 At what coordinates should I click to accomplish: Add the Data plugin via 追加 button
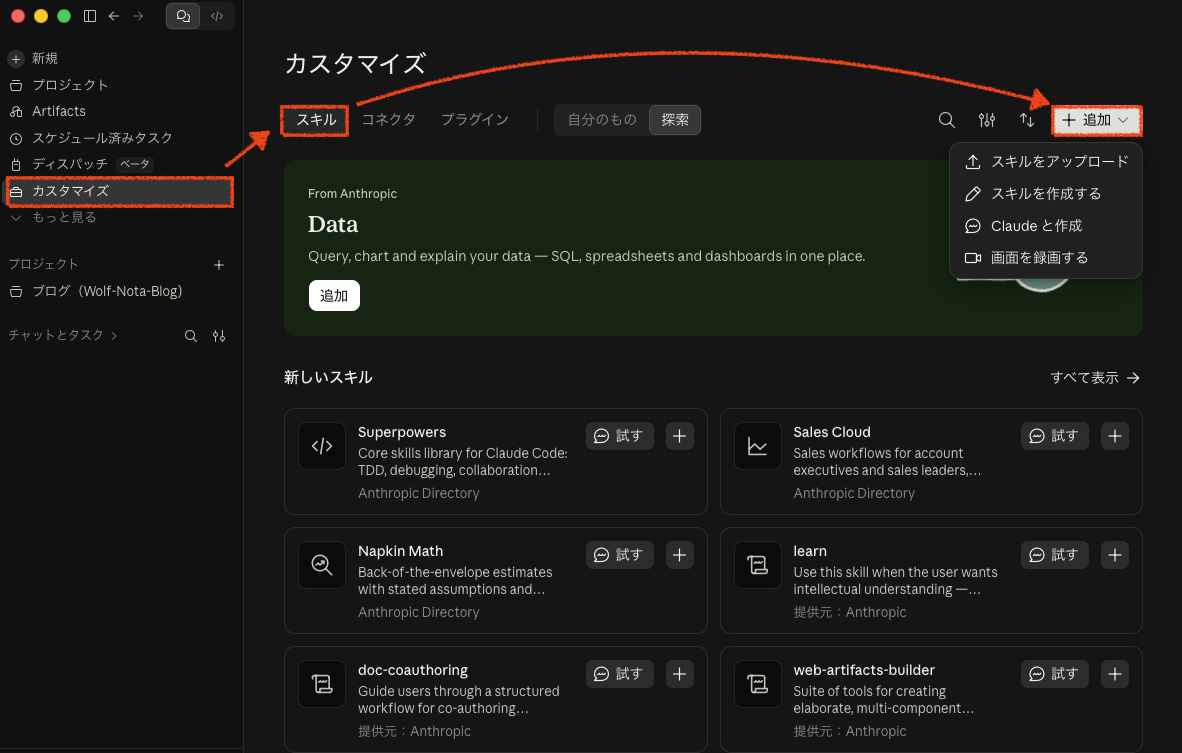point(334,295)
